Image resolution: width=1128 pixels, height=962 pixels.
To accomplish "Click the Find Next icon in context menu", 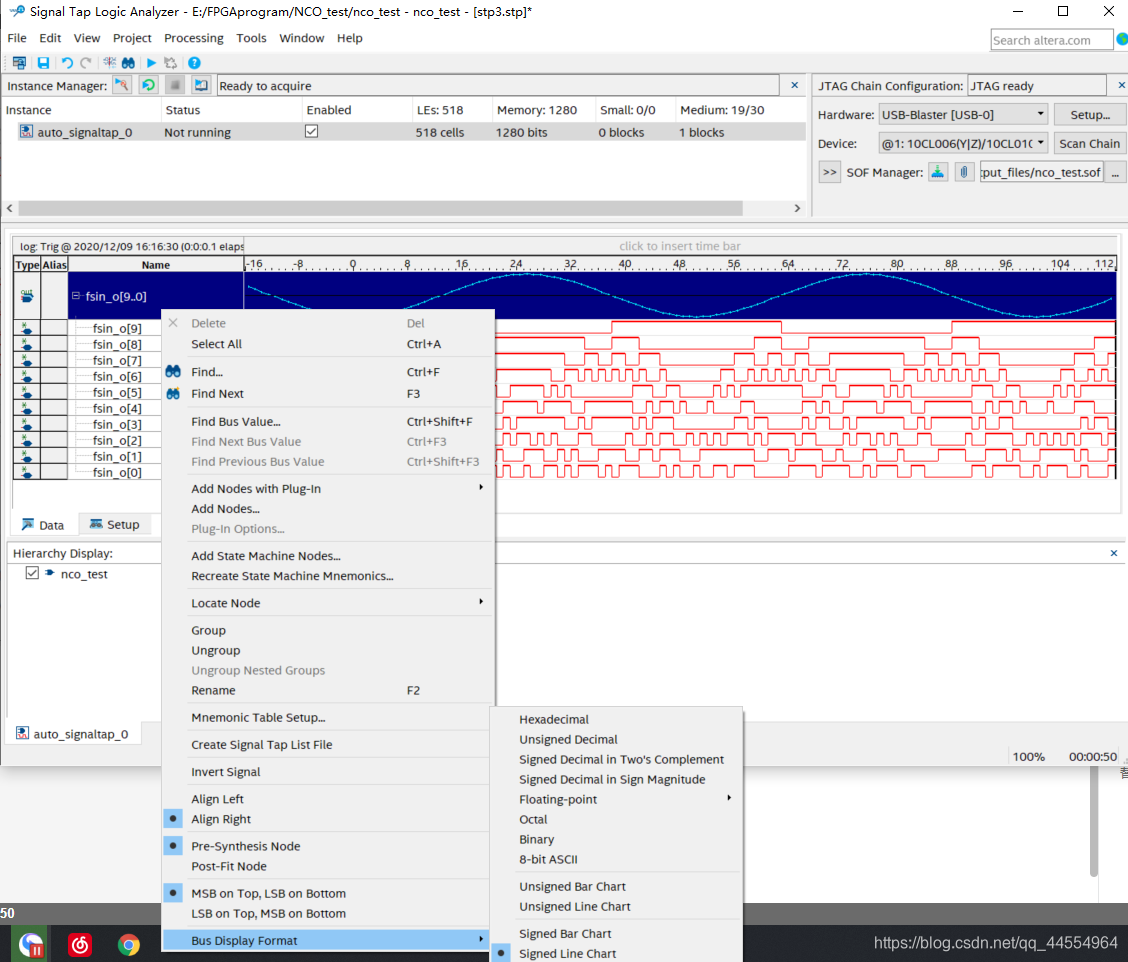I will pyautogui.click(x=173, y=394).
